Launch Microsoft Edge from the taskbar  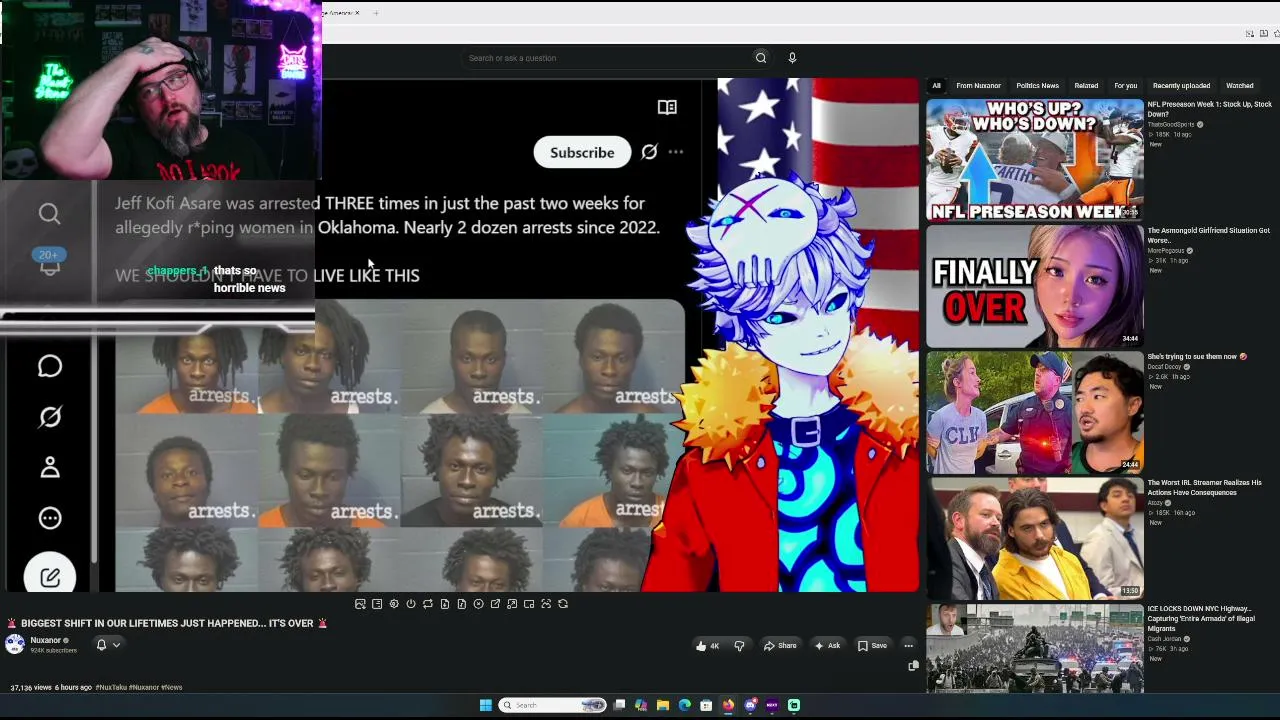[x=684, y=705]
